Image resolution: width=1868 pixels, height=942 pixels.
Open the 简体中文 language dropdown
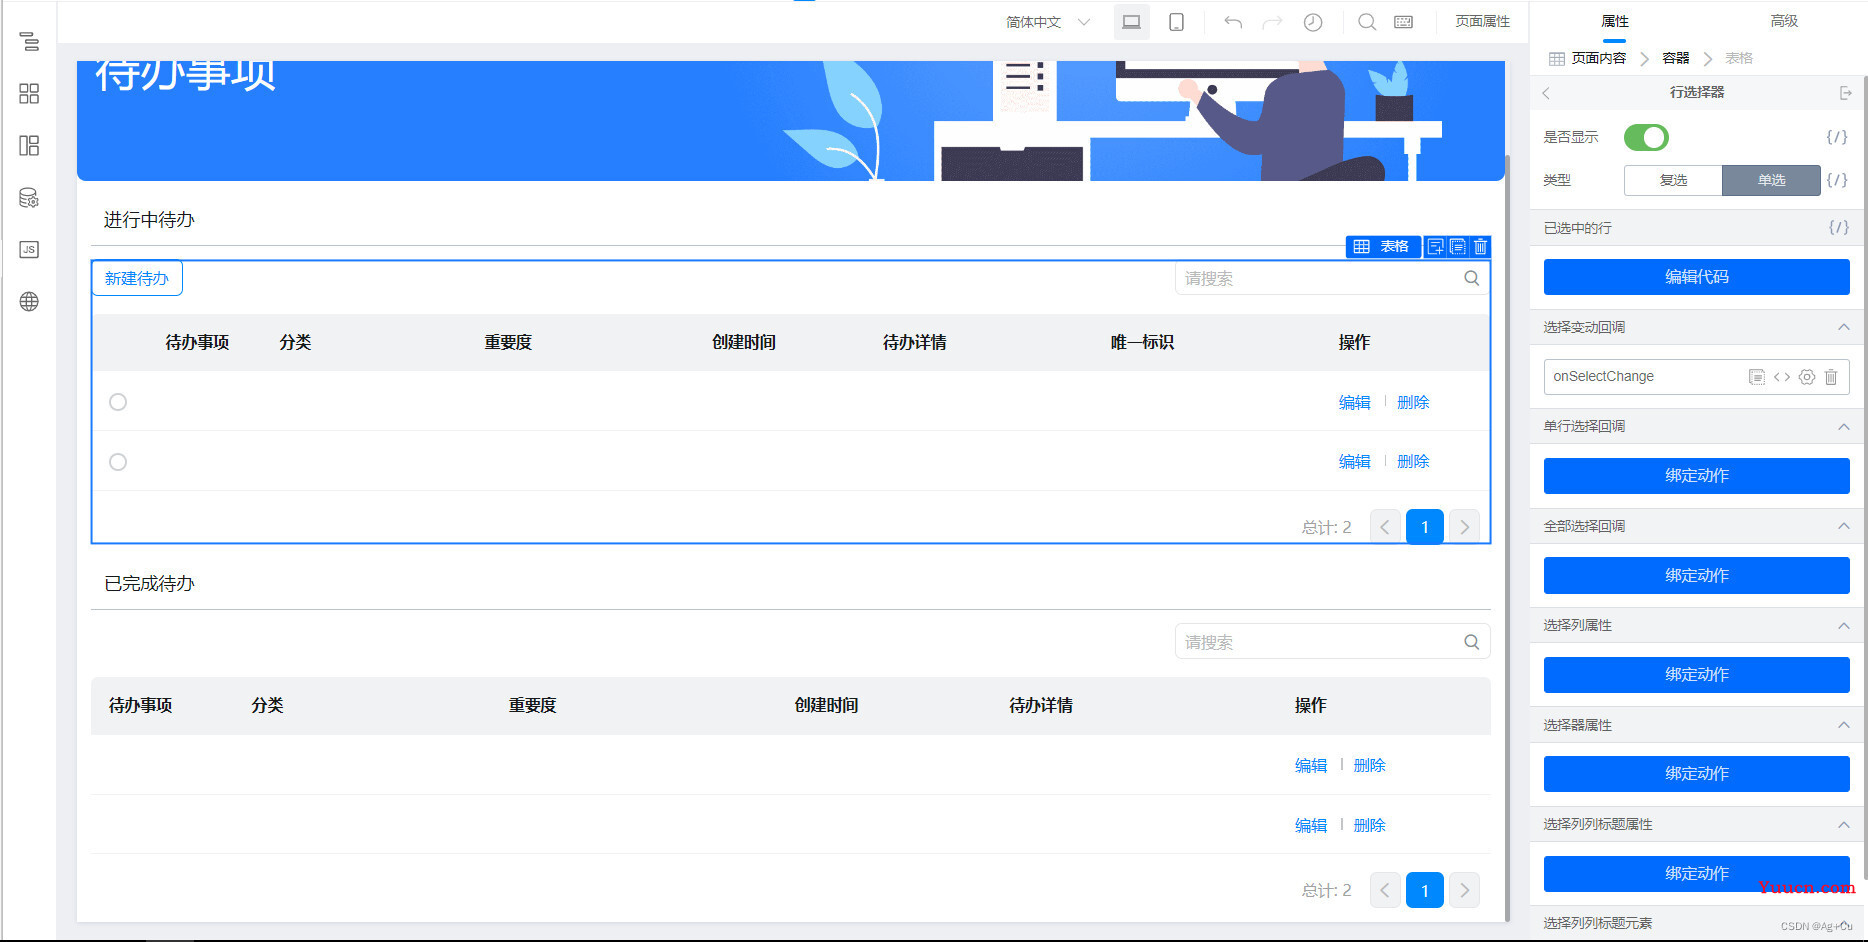click(x=1047, y=22)
